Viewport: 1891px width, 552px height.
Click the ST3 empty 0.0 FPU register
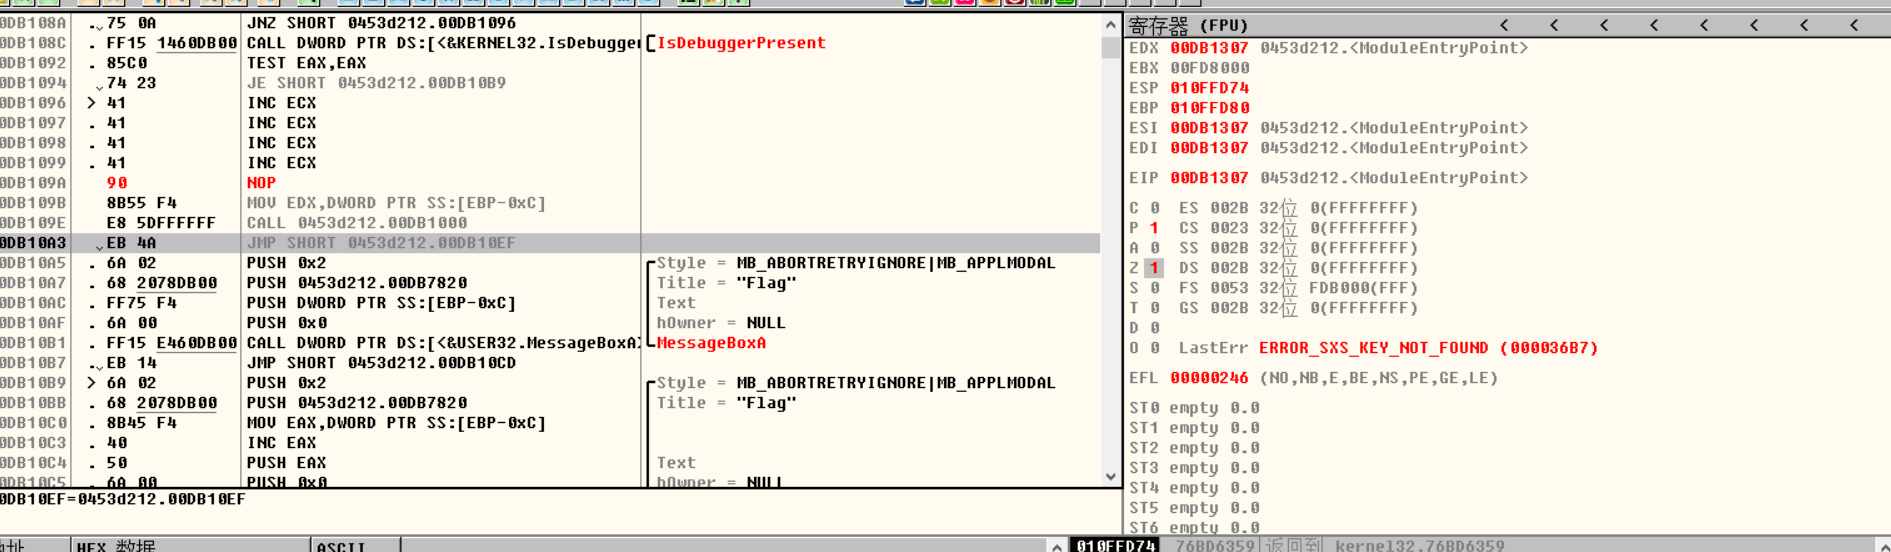point(1194,468)
